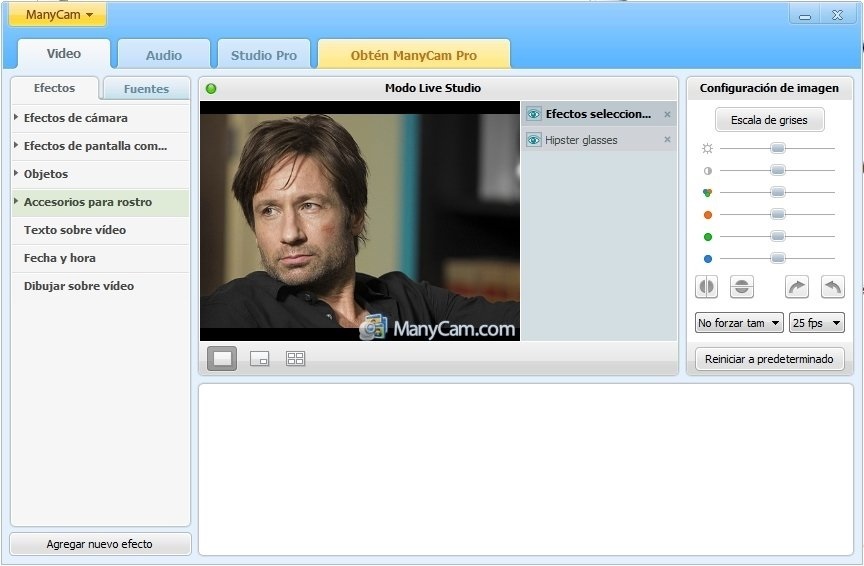This screenshot has width=864, height=566.
Task: Toggle visibility of Efectos seleccionados
Action: pyautogui.click(x=533, y=114)
